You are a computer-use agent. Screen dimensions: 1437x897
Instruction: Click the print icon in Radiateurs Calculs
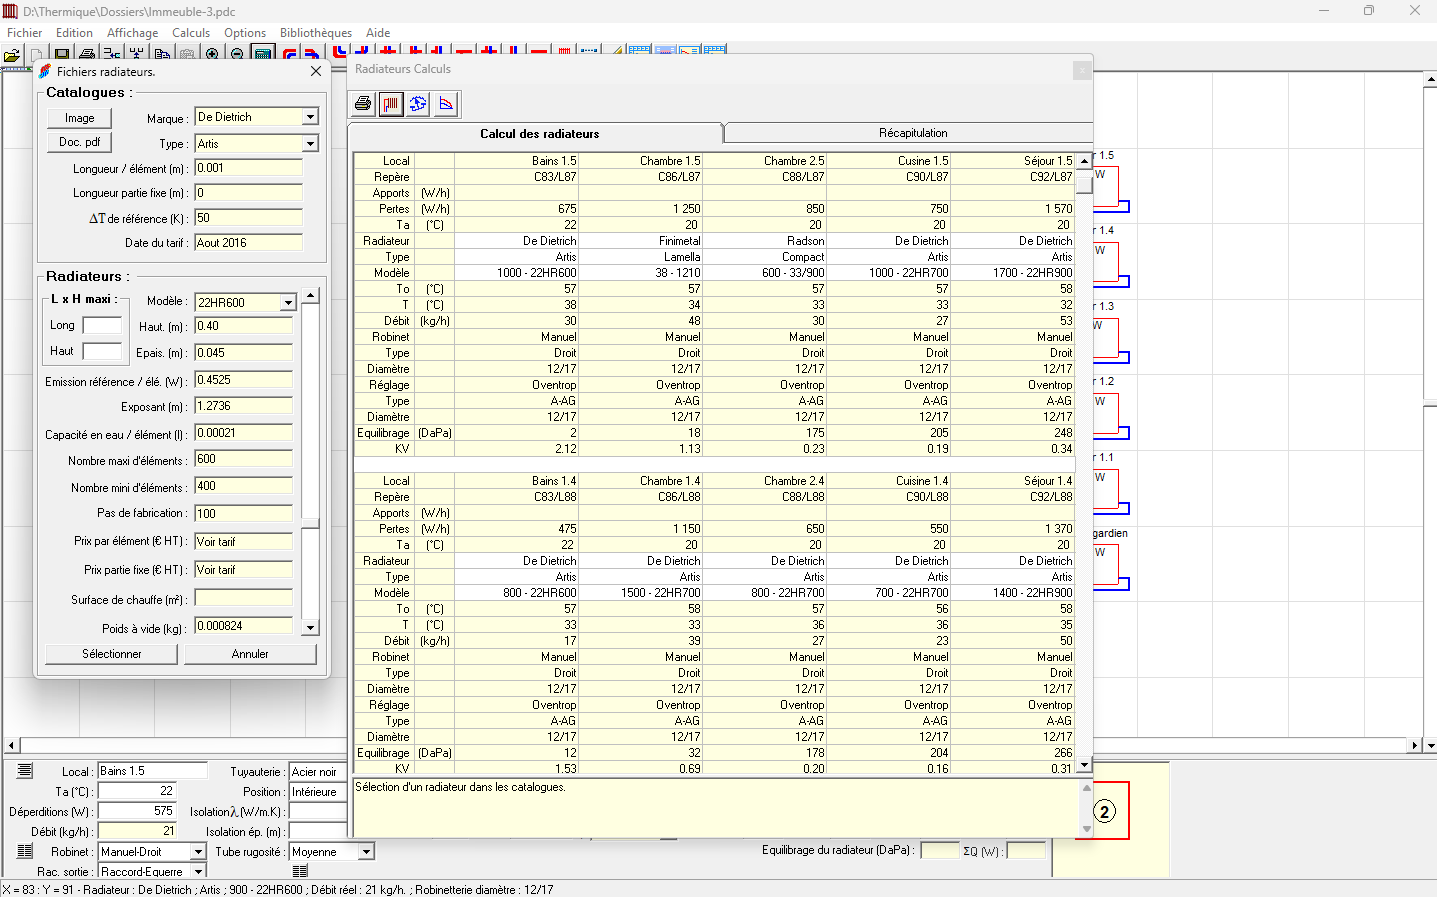tap(363, 104)
